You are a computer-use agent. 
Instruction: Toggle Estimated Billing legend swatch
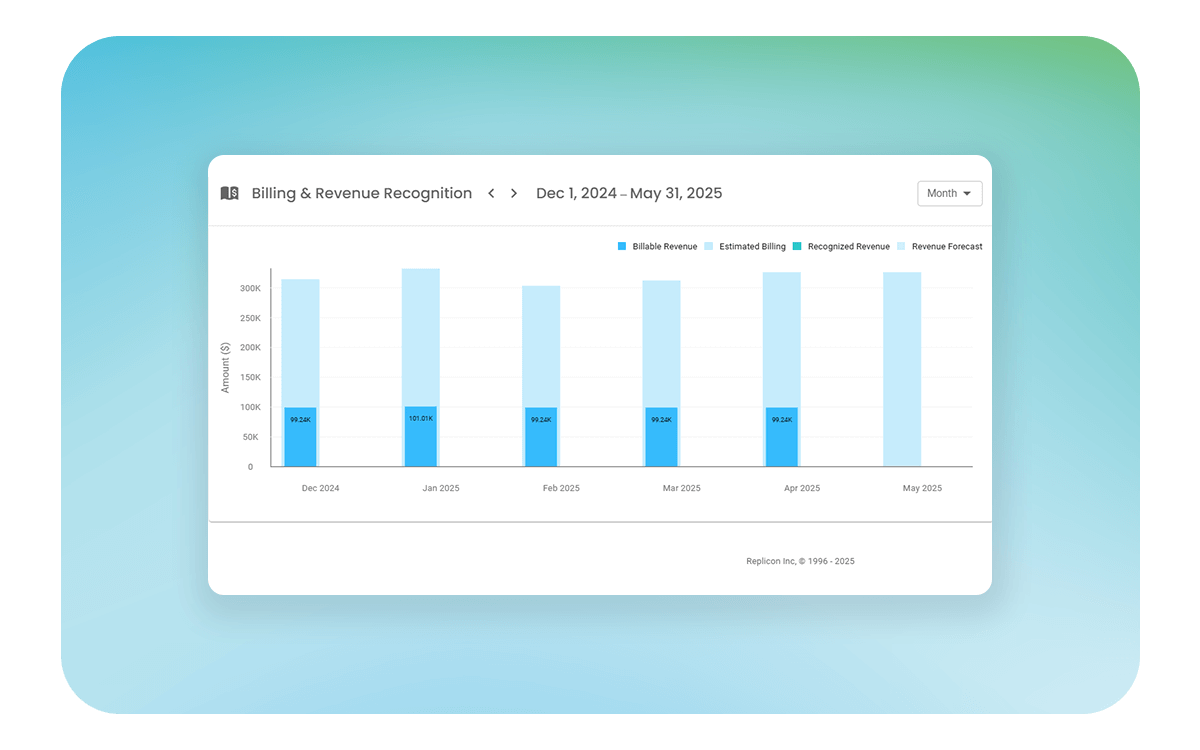tap(708, 246)
